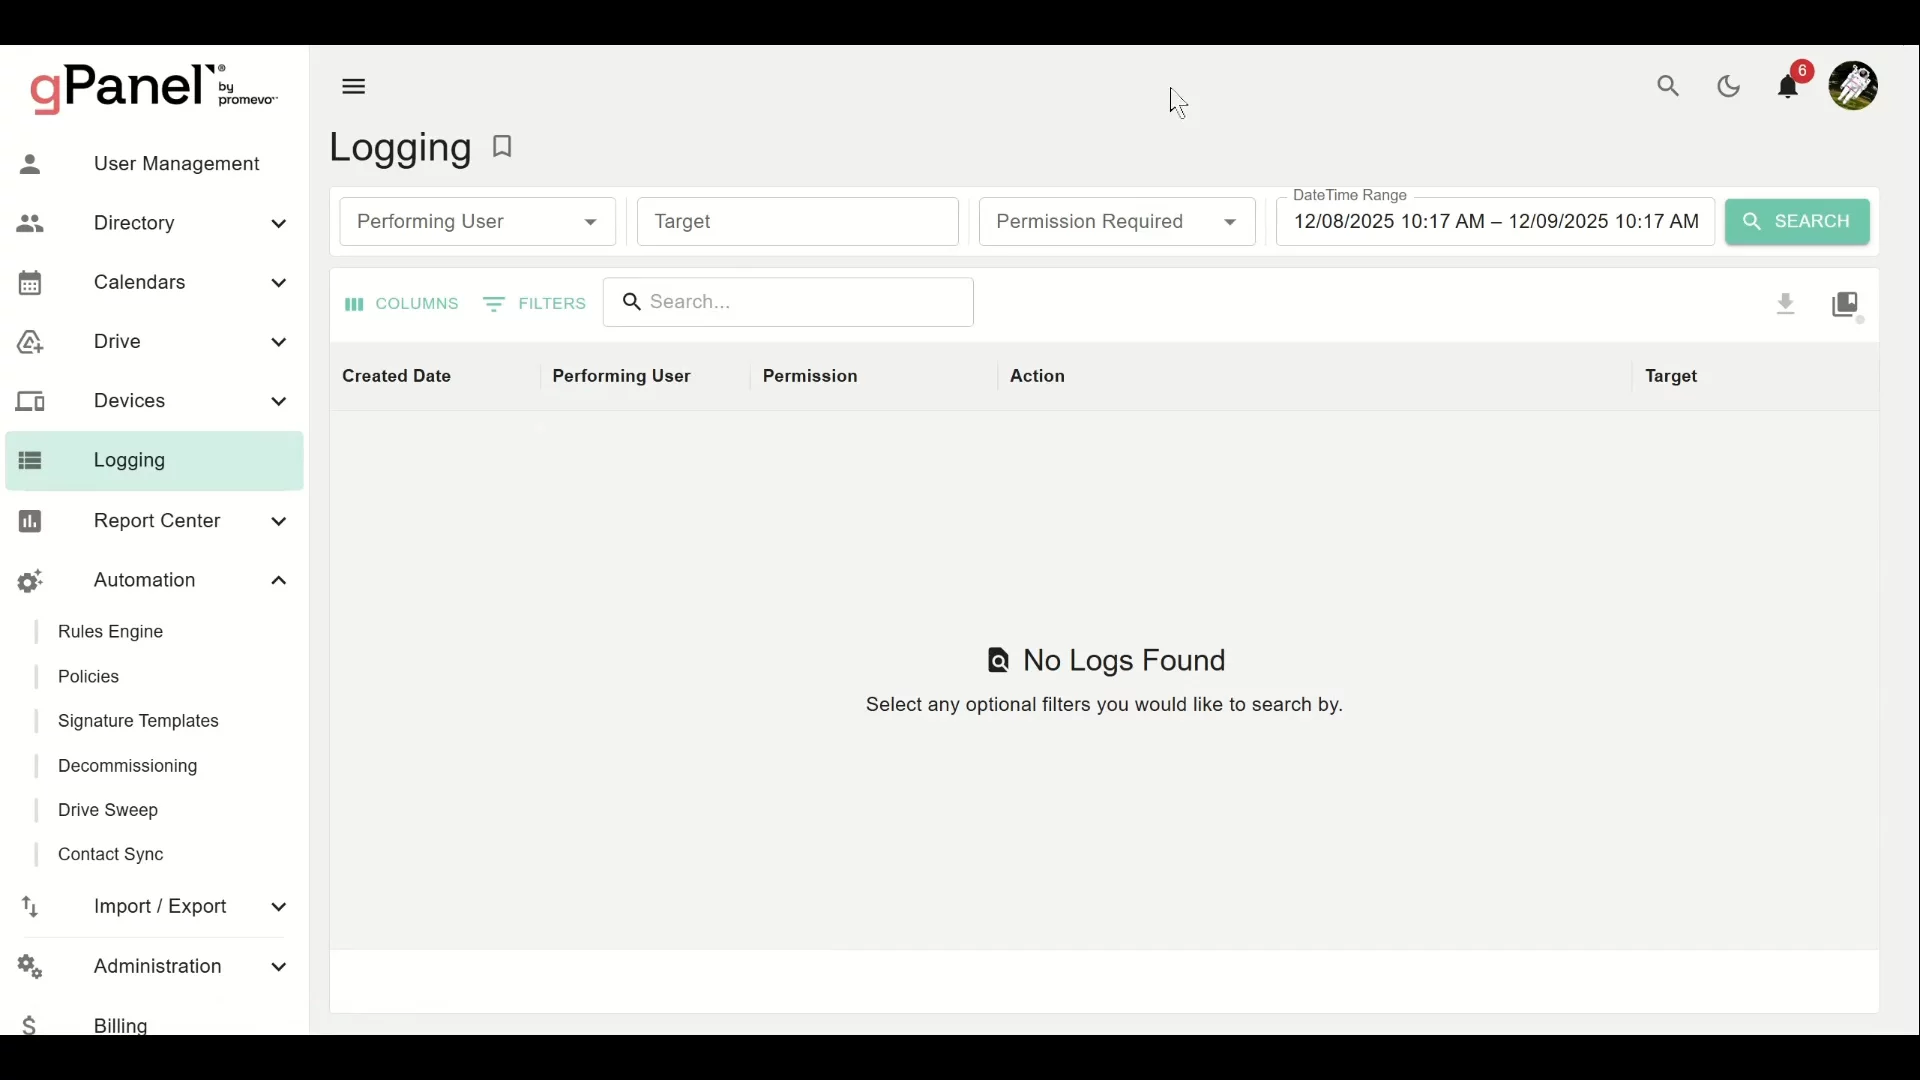Expand the Drive menu

tap(279, 343)
